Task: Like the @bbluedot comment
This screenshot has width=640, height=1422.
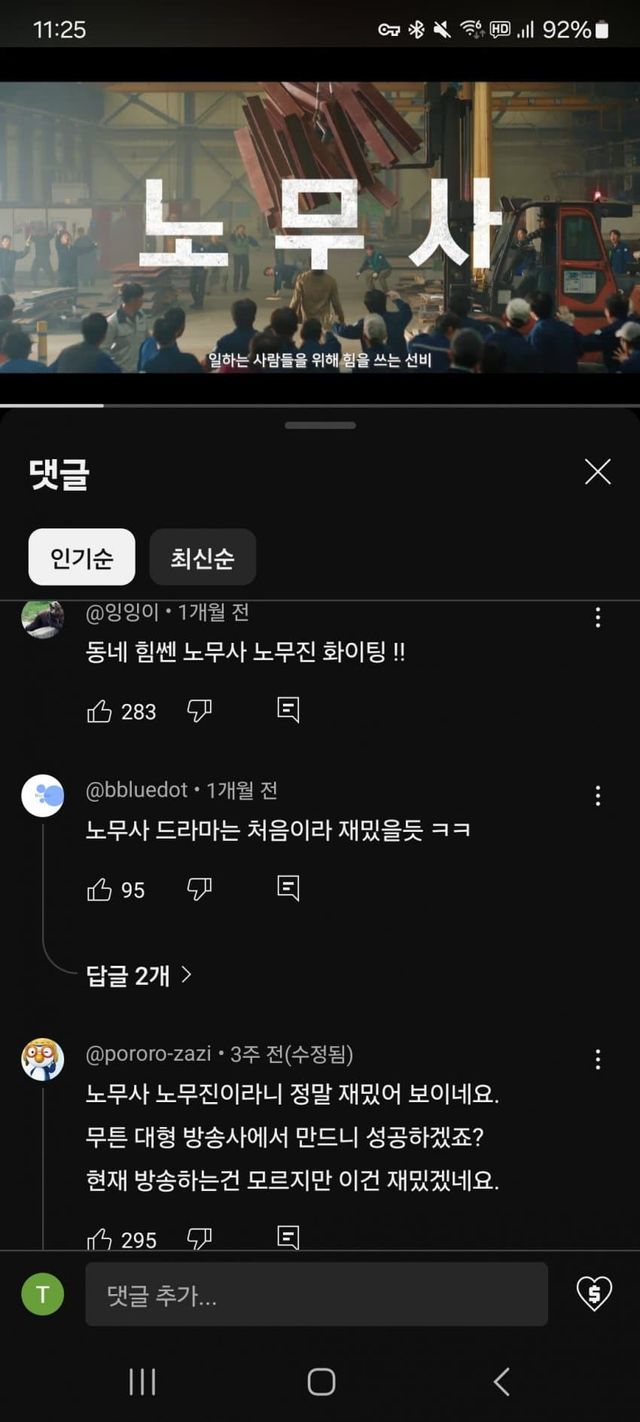Action: [x=100, y=889]
